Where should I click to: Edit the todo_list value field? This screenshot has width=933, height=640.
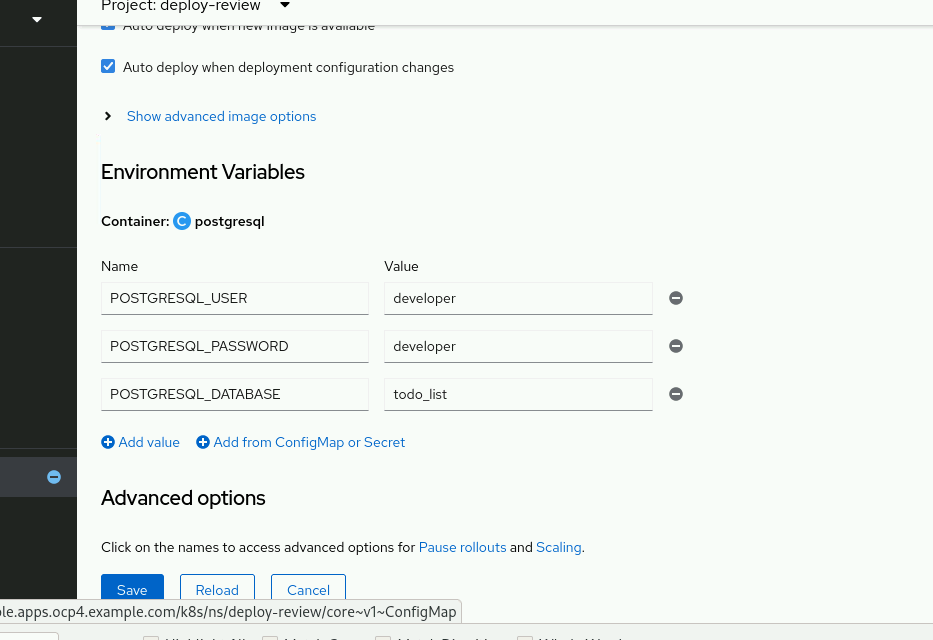tap(518, 394)
